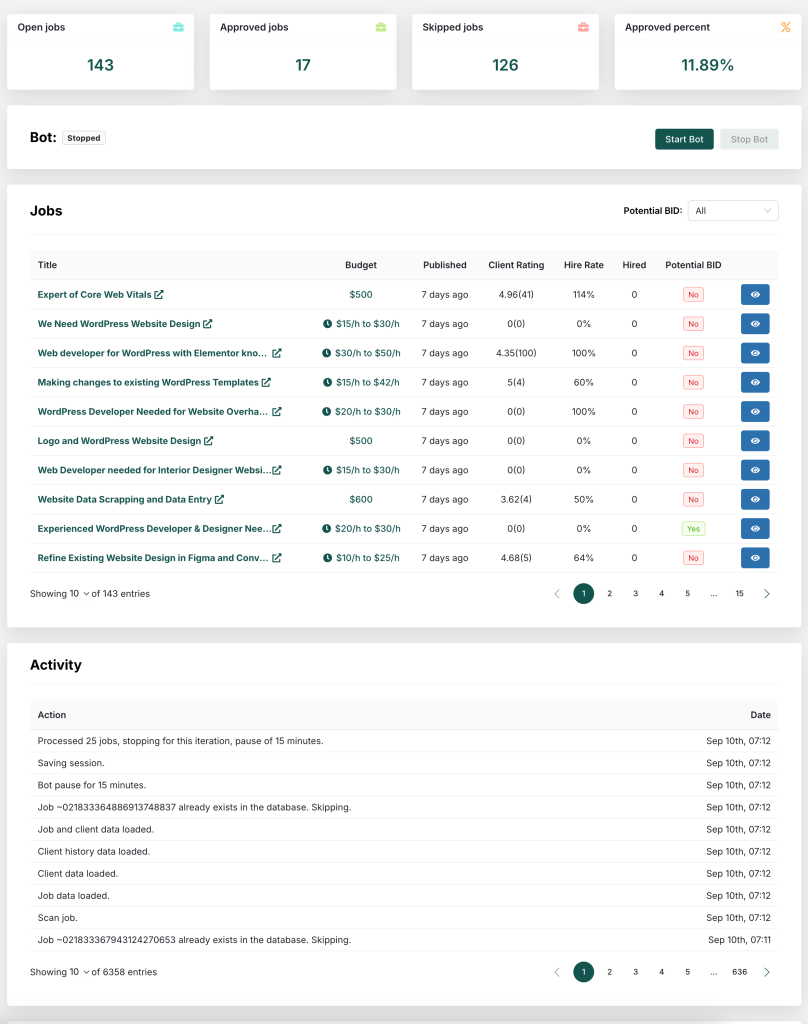Open the Potential BID filter dropdown

734,210
